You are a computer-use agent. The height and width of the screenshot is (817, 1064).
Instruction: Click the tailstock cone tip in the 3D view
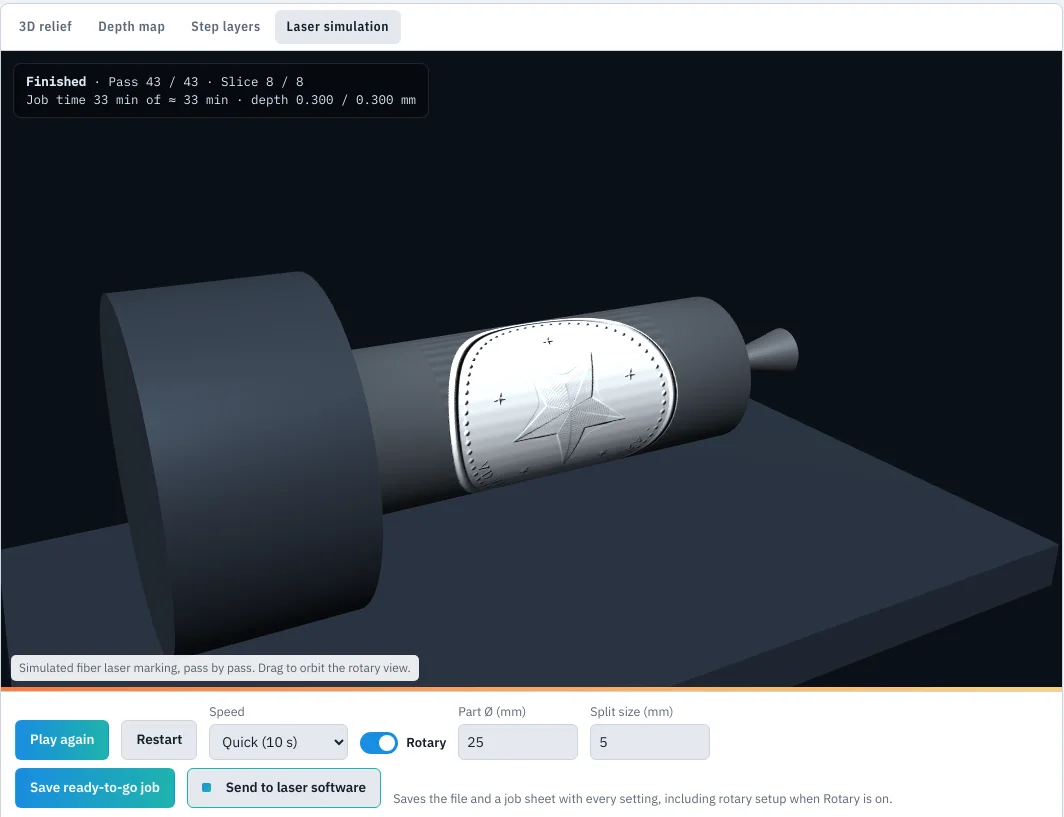tap(774, 351)
